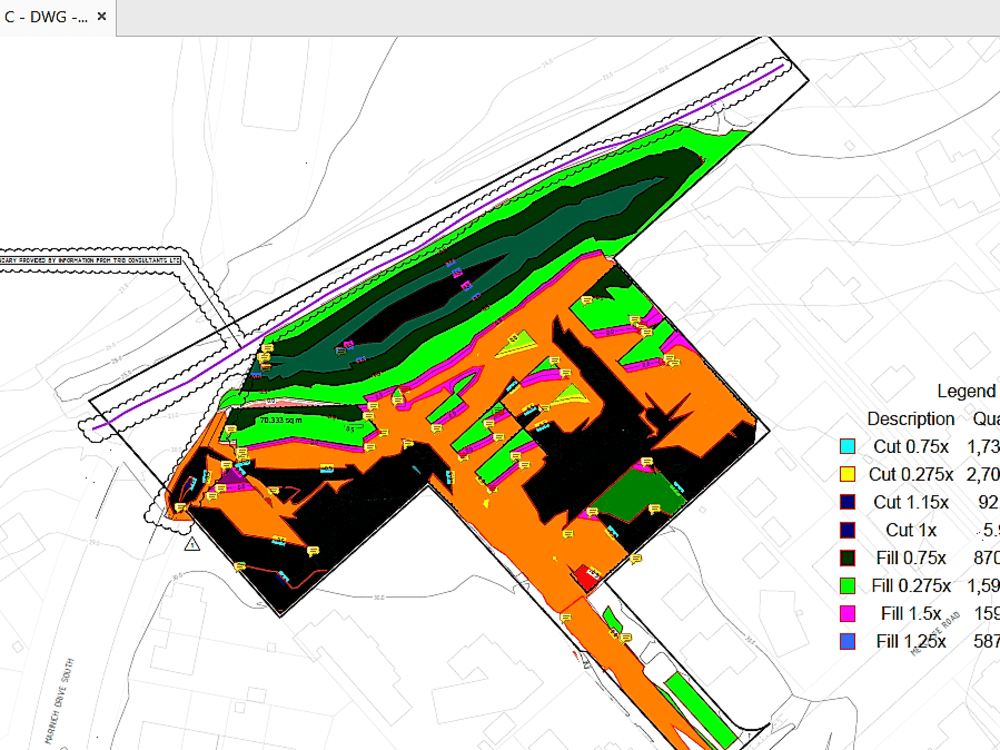Image resolution: width=1000 pixels, height=750 pixels.
Task: Click the 'Description' column header
Action: click(911, 419)
